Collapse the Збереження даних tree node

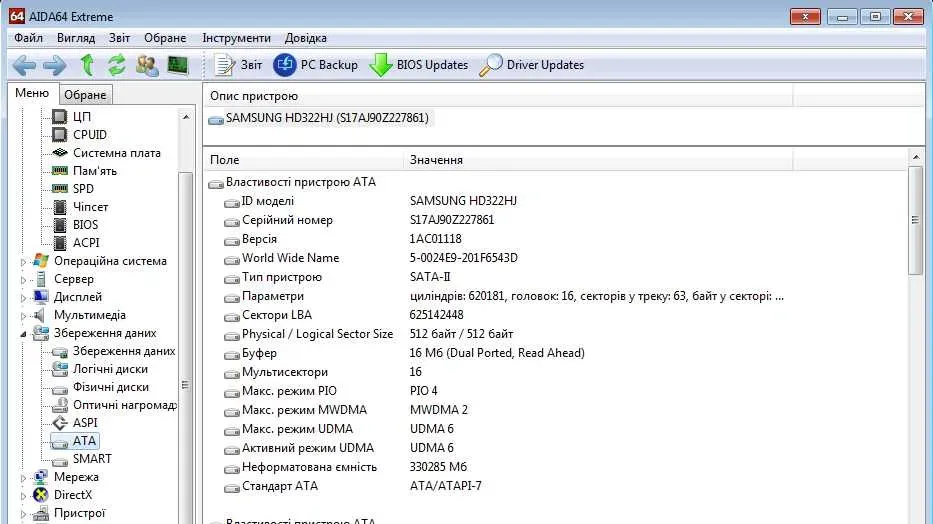[x=24, y=333]
